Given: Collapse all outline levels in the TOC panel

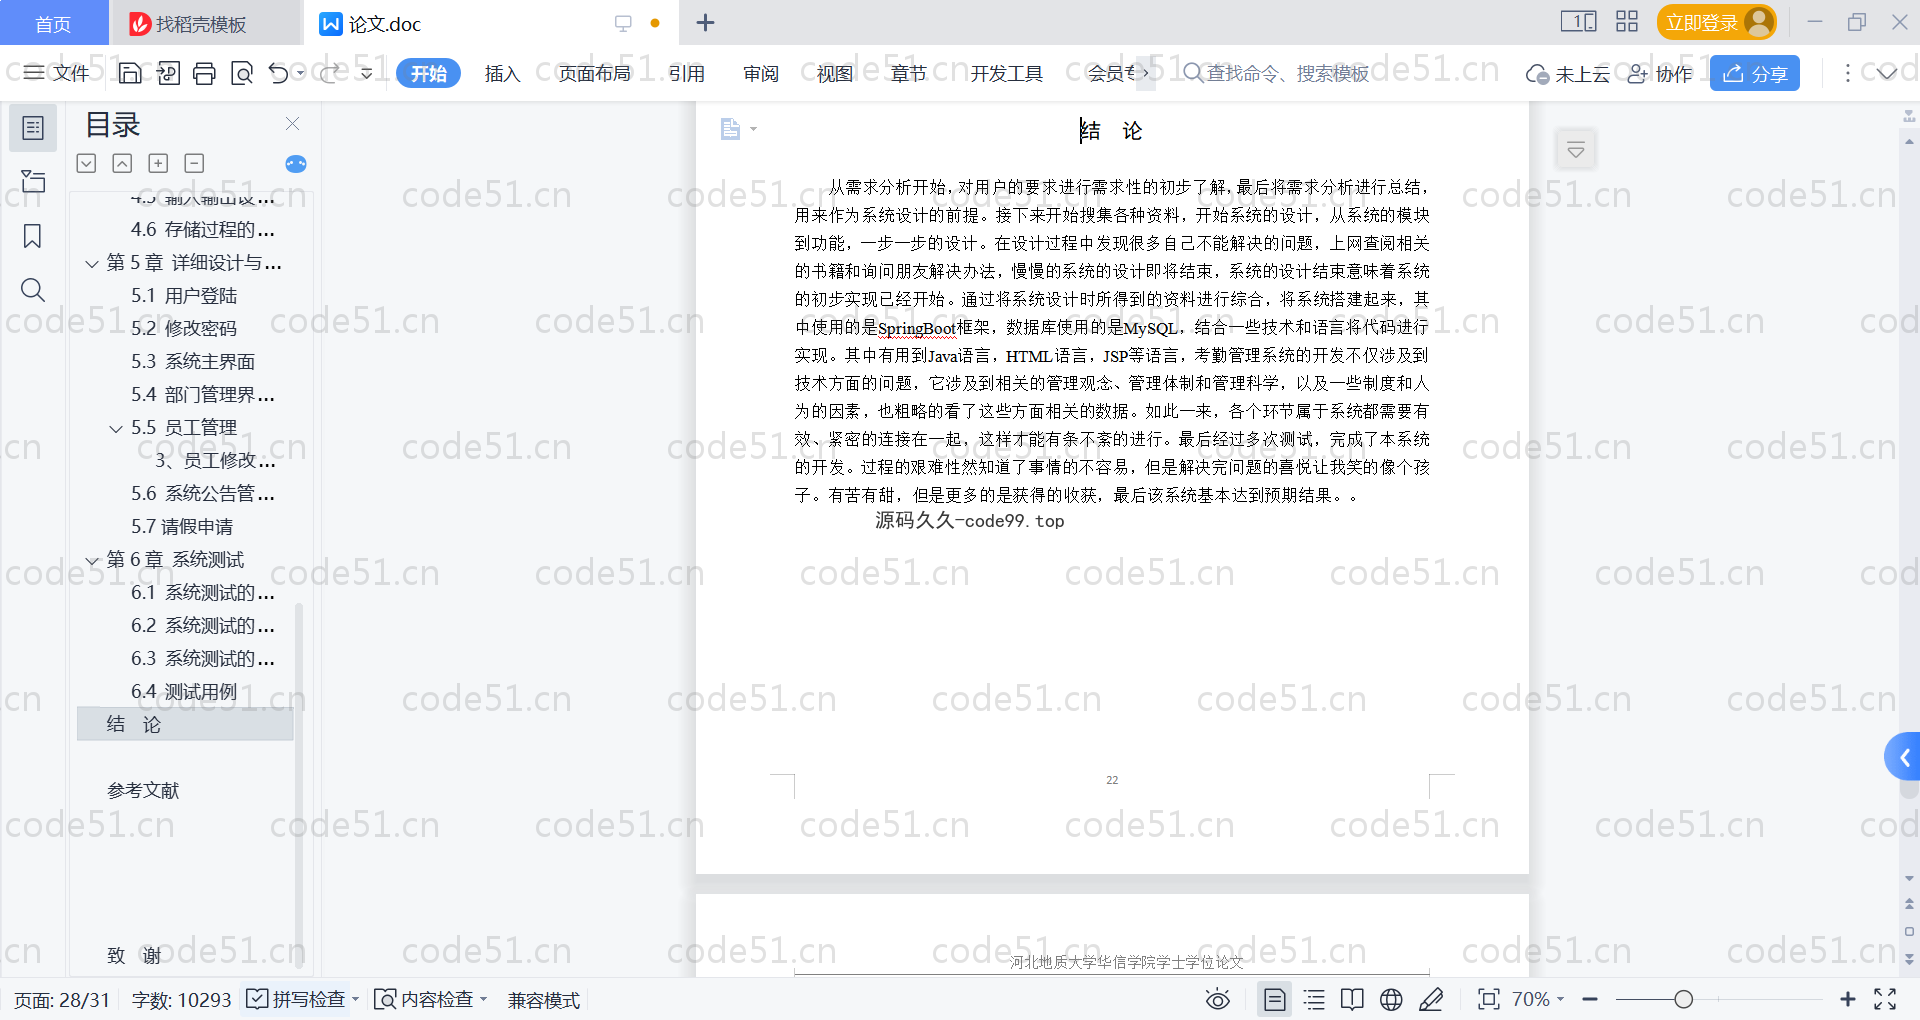Looking at the screenshot, I should pos(122,163).
